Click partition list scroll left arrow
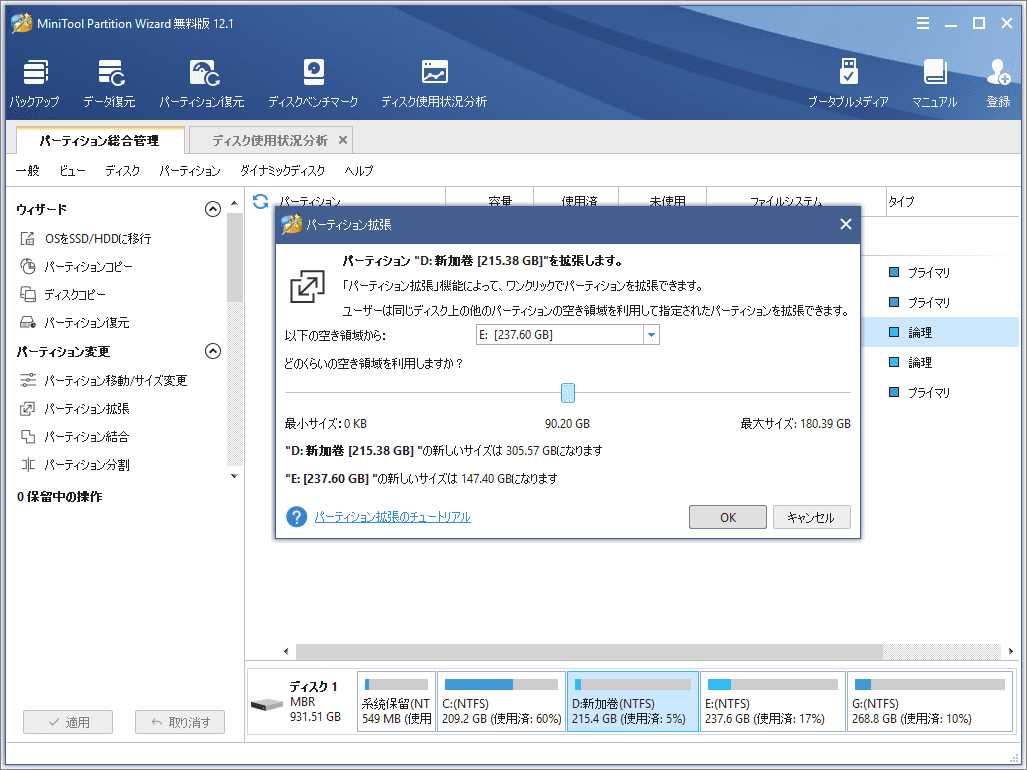1027x770 pixels. pos(286,651)
